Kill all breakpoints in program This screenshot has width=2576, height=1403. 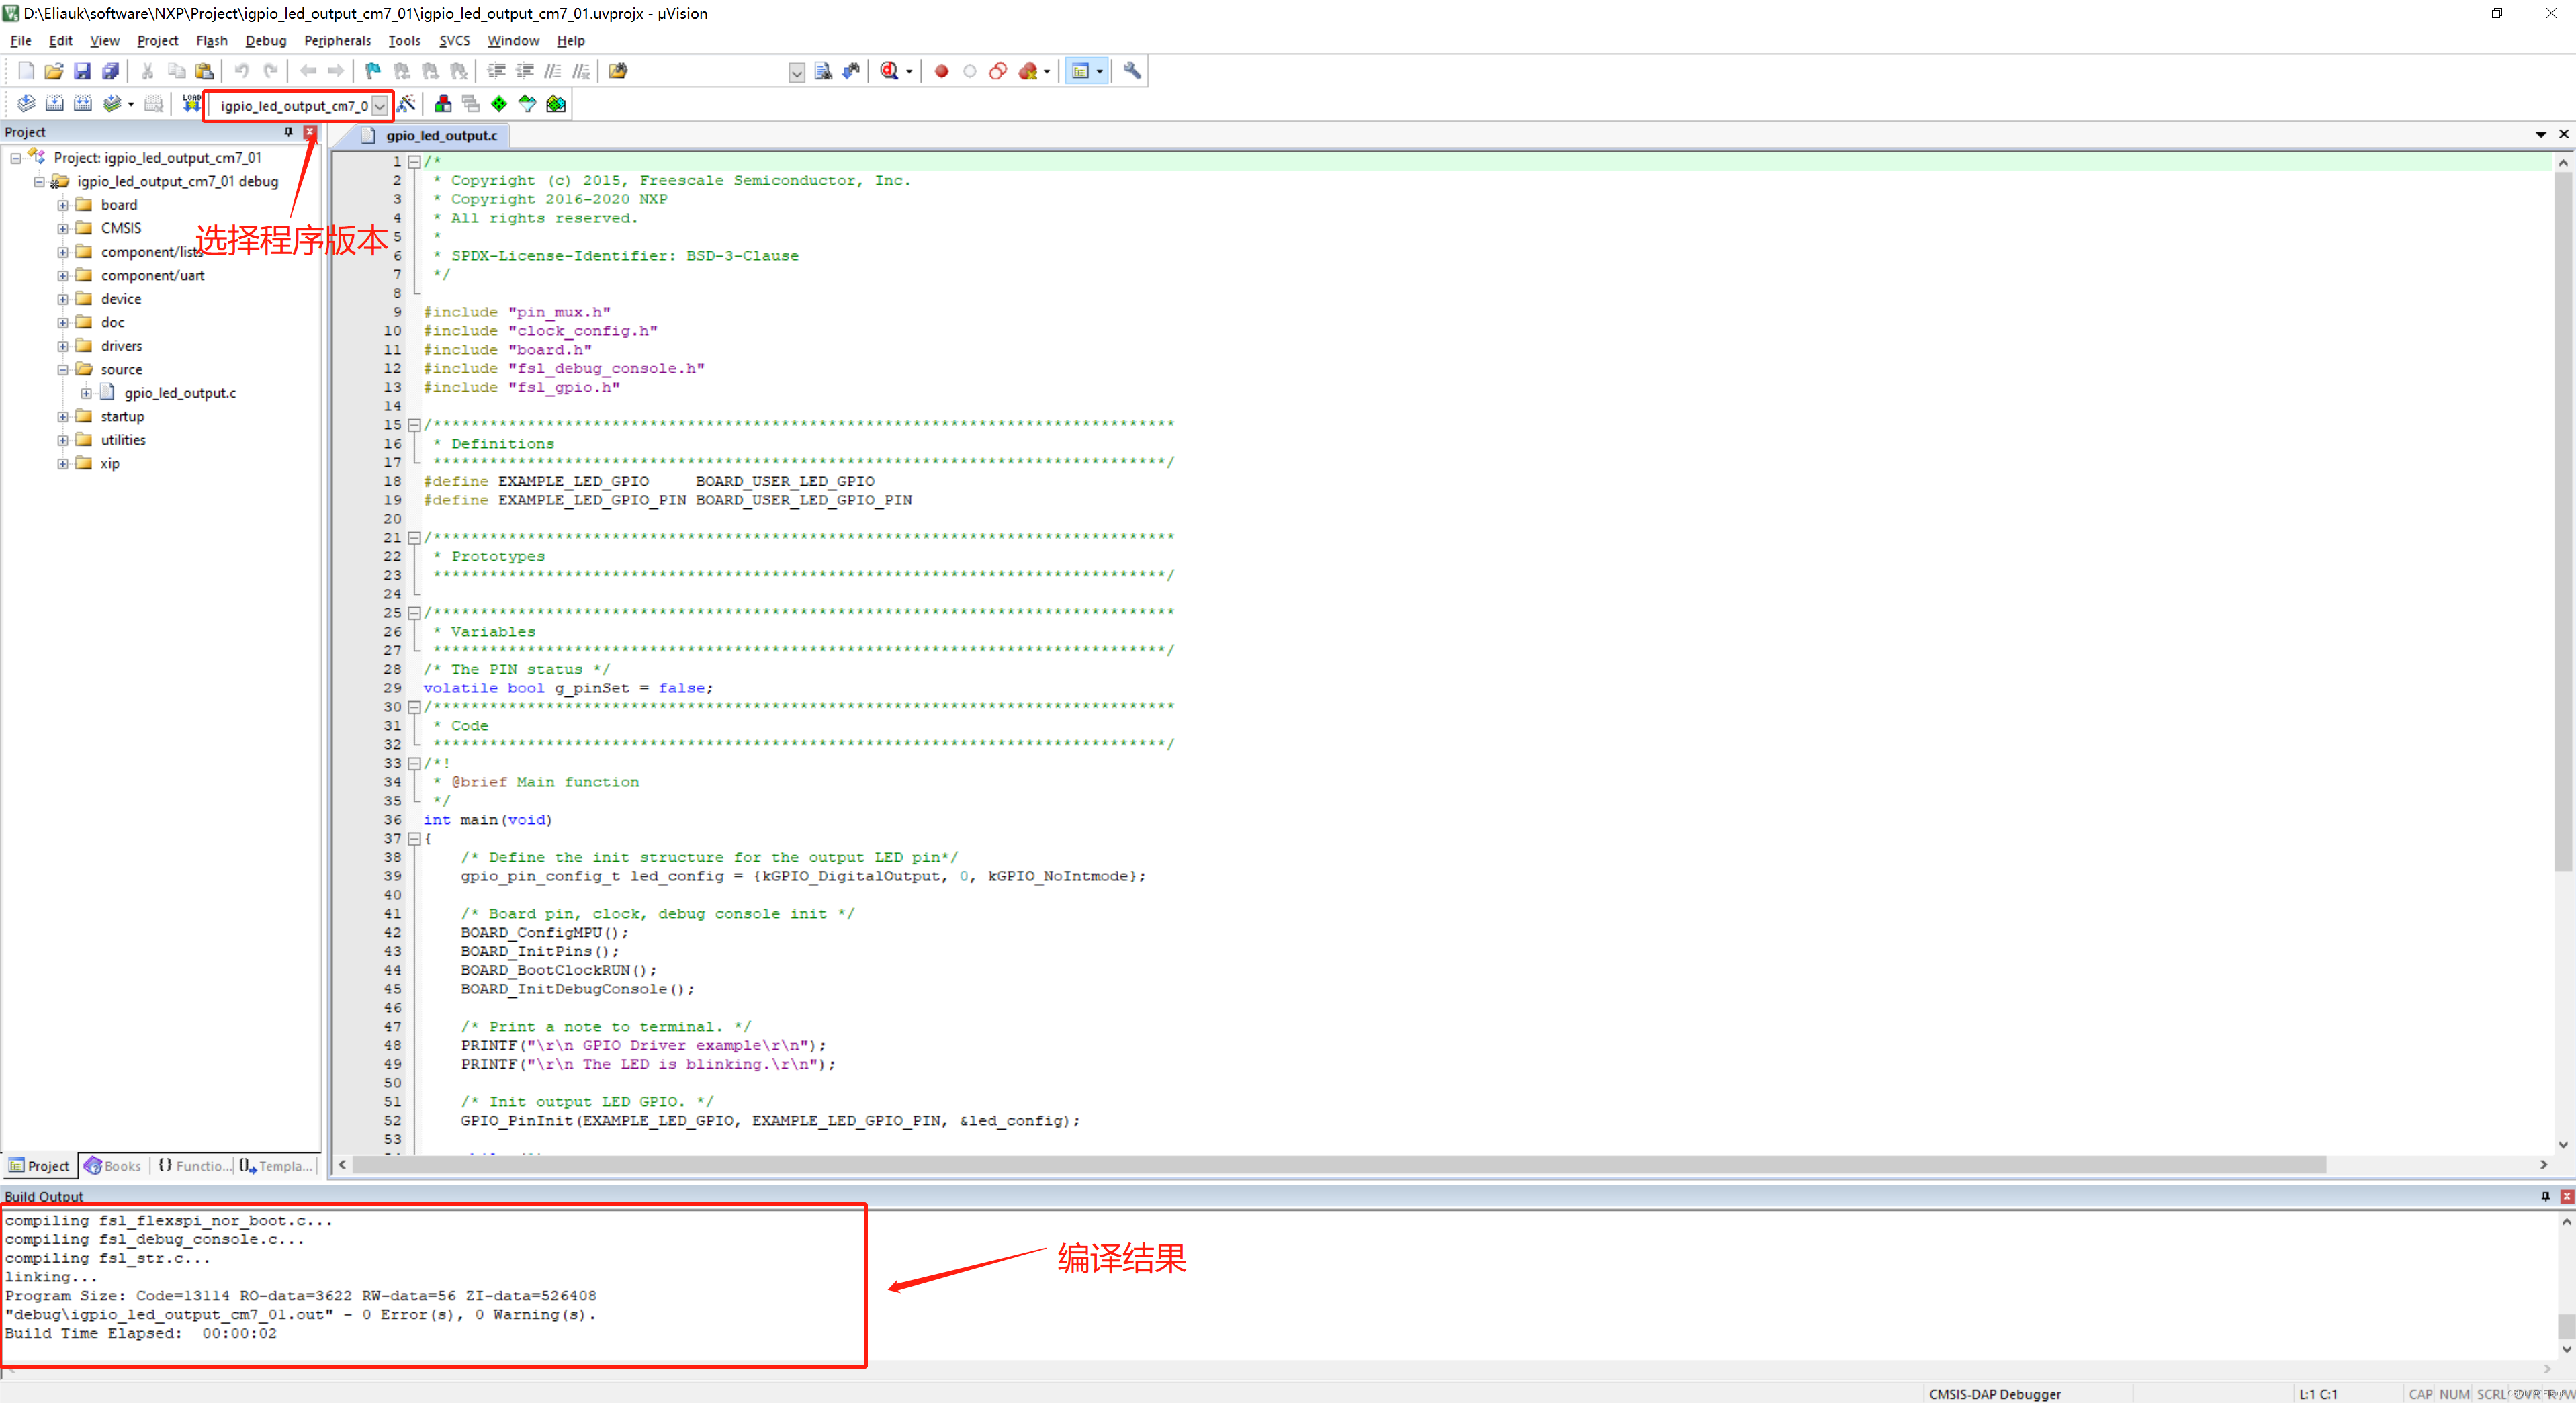1029,71
